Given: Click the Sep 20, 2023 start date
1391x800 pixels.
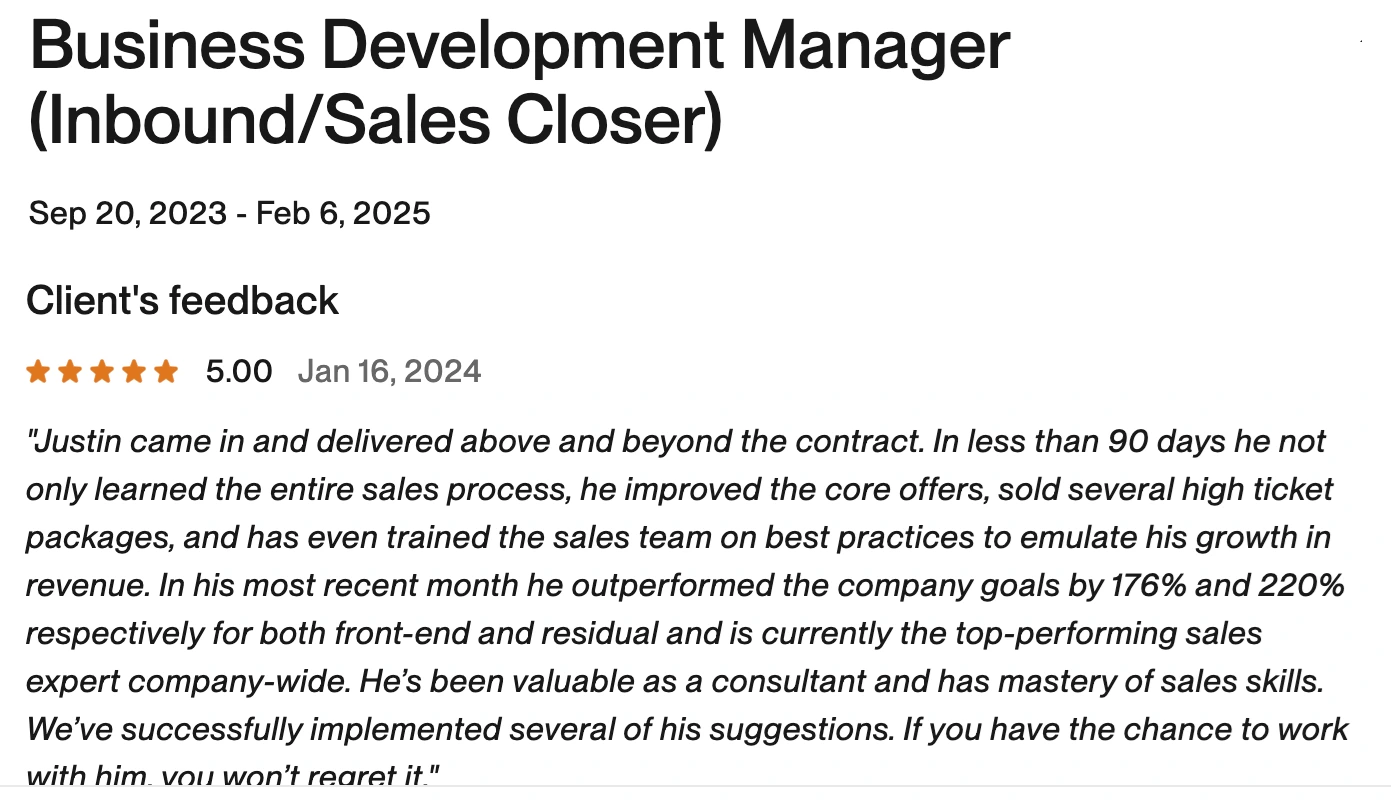Looking at the screenshot, I should [128, 213].
